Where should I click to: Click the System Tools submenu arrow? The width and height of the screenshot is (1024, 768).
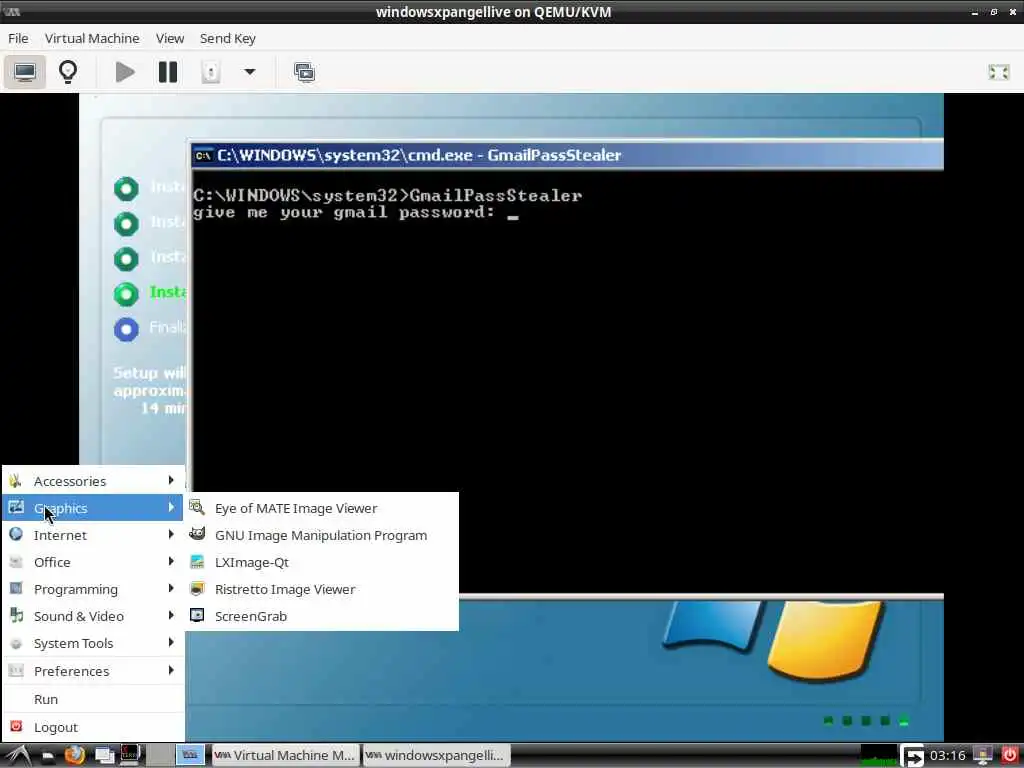pyautogui.click(x=171, y=643)
